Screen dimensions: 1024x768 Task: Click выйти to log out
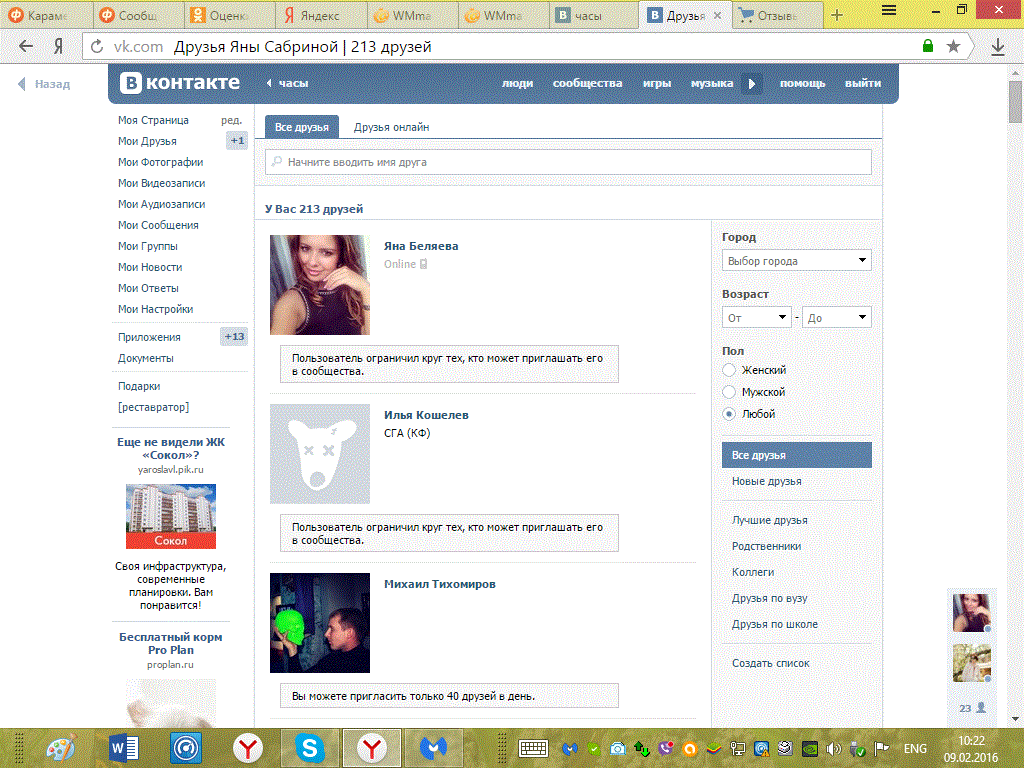pos(863,83)
